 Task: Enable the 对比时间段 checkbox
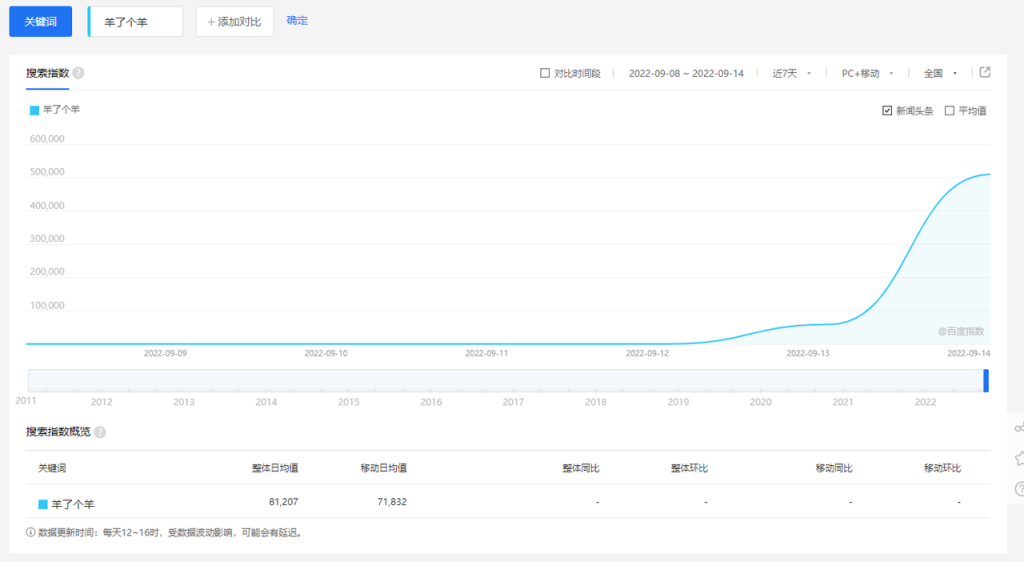click(x=545, y=73)
